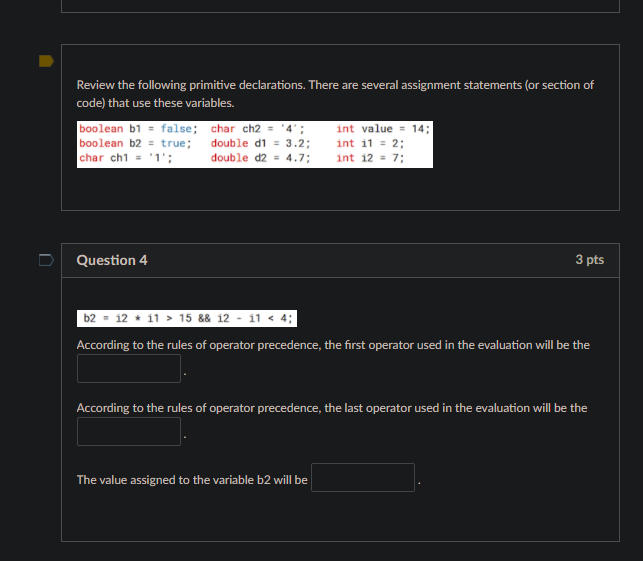The image size is (643, 561).
Task: Click the double d1 = 3.2 declaration
Action: 260,143
